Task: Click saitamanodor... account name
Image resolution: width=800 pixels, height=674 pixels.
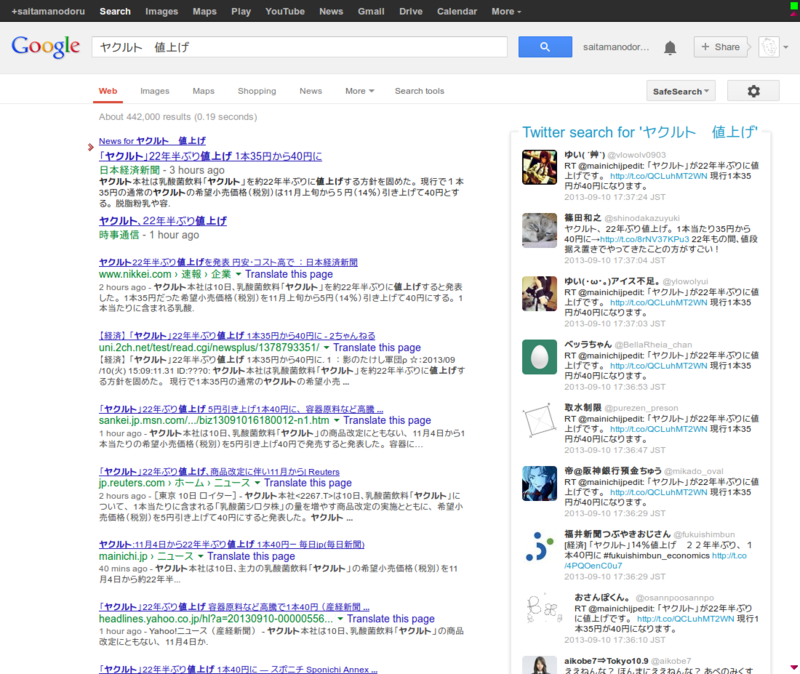Action: [x=616, y=47]
